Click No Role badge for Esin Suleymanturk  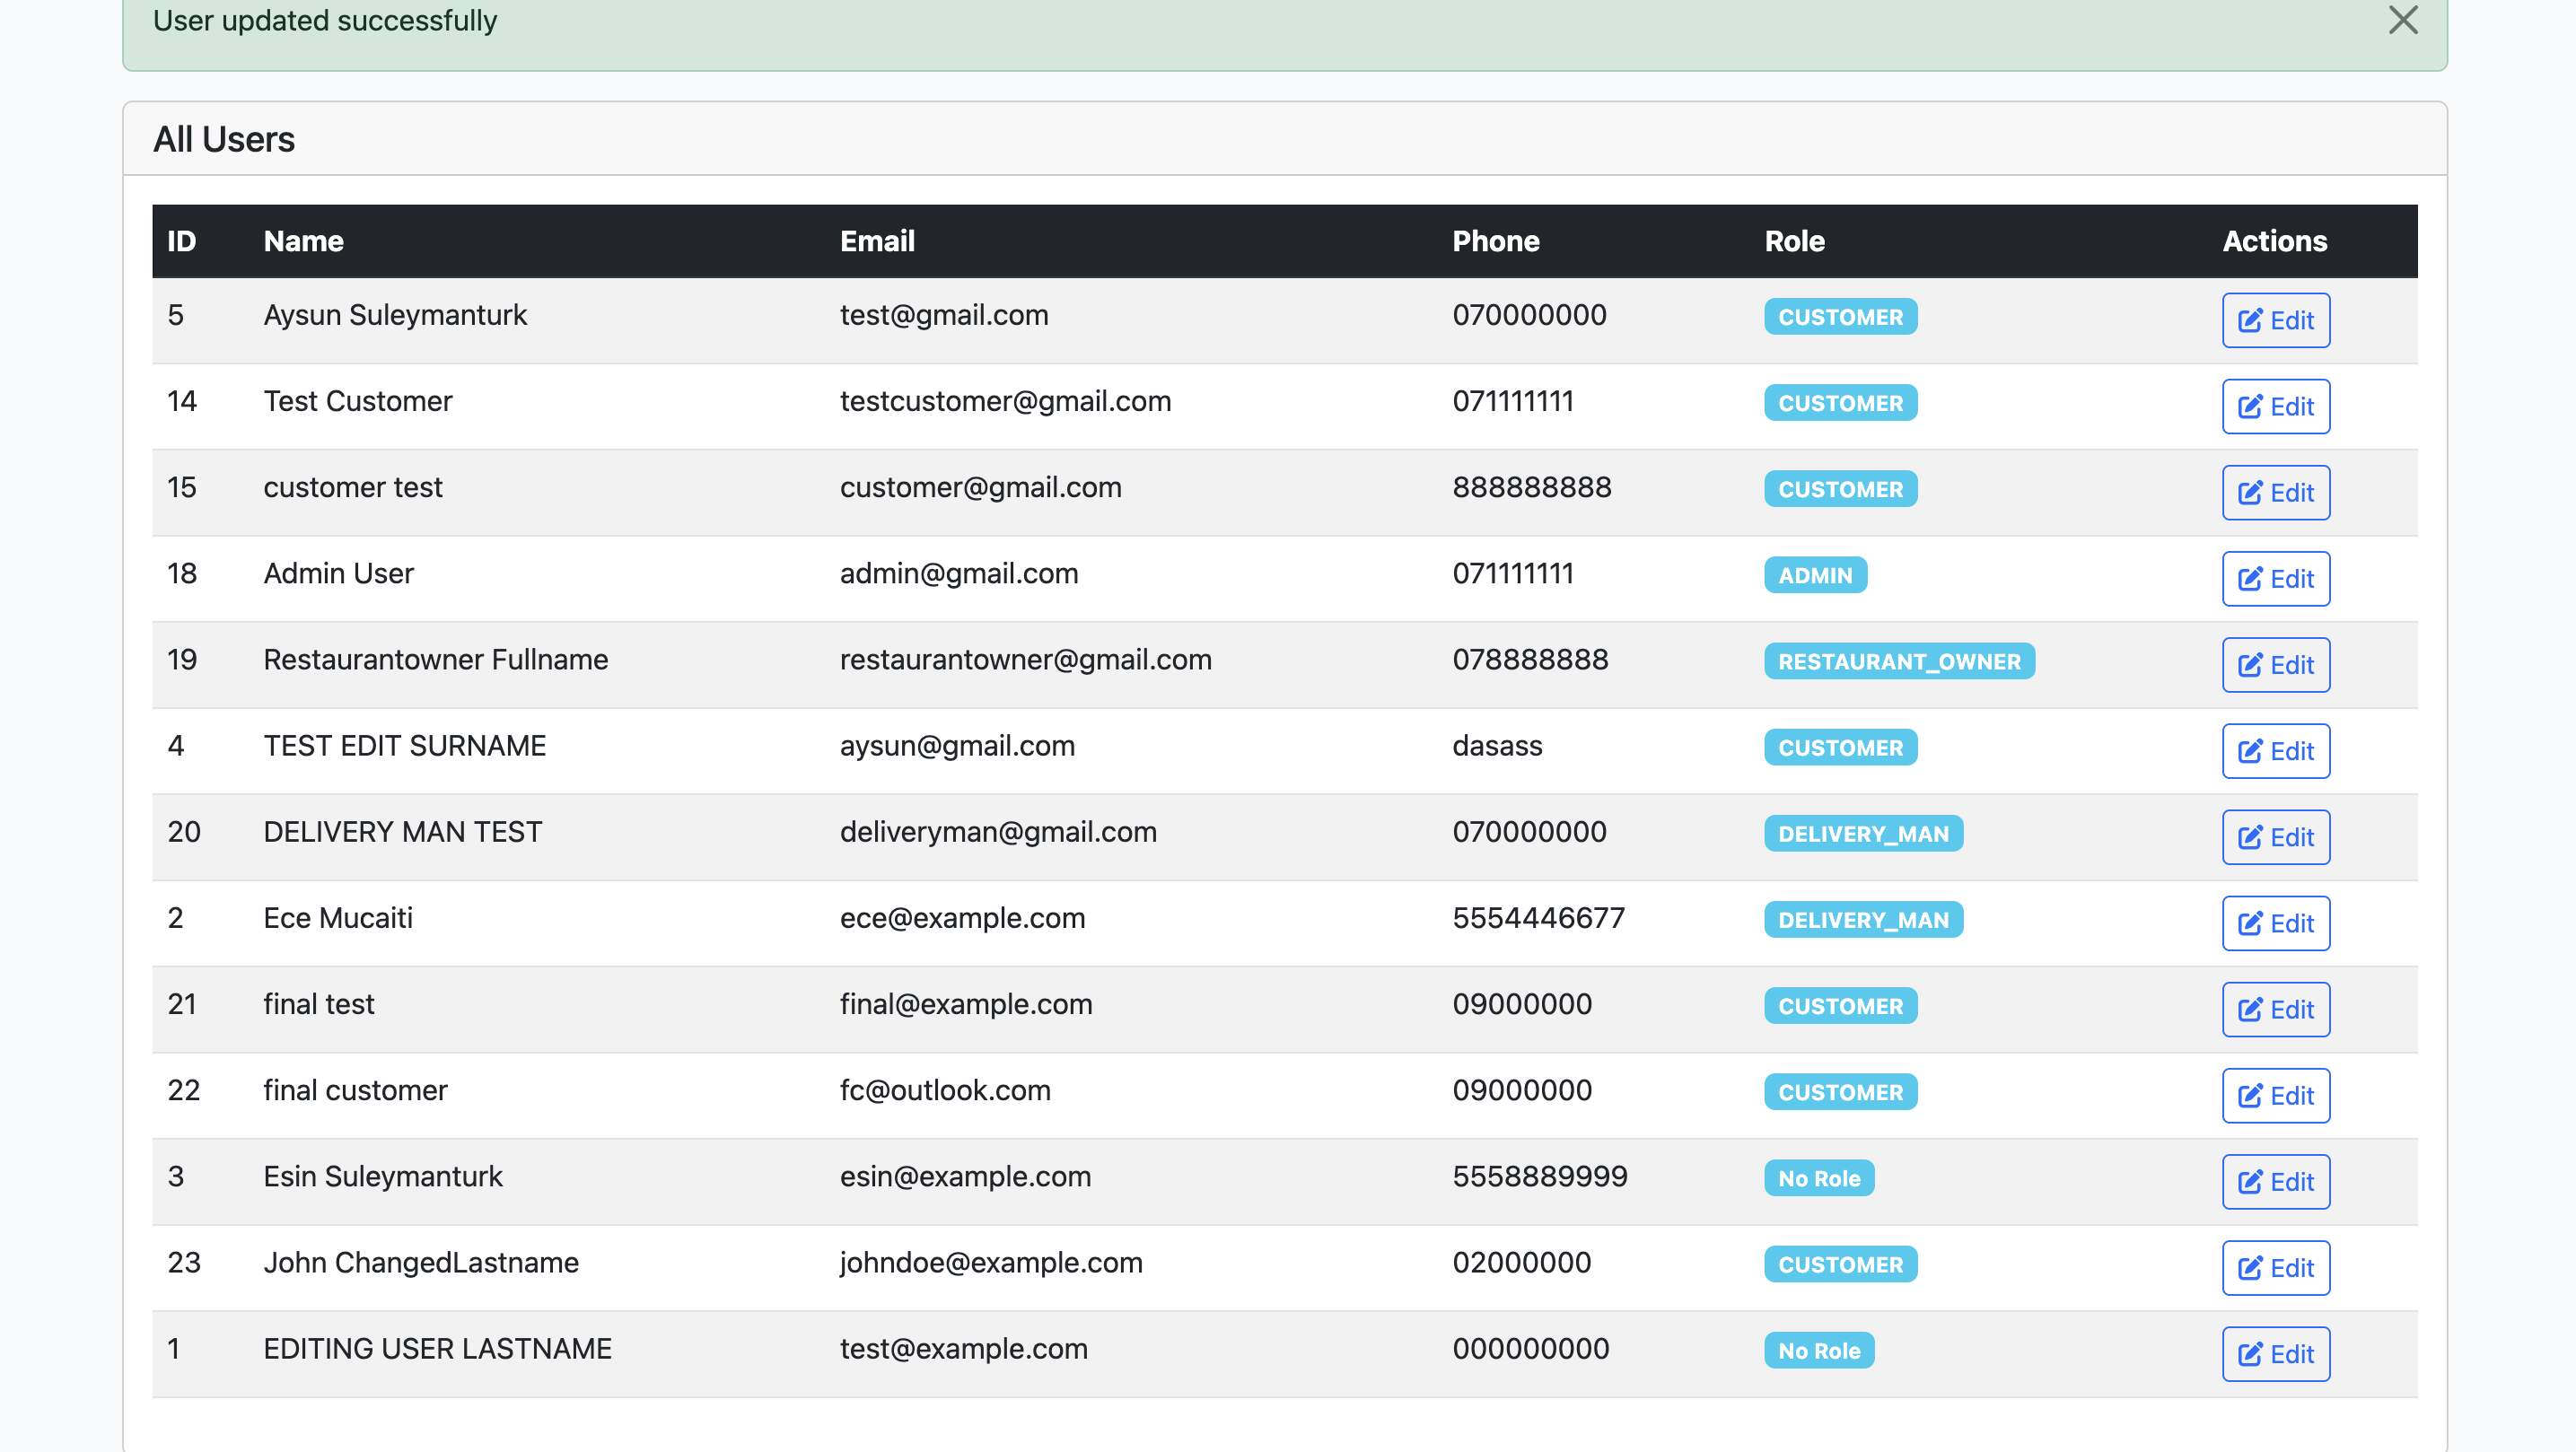pos(1818,1178)
